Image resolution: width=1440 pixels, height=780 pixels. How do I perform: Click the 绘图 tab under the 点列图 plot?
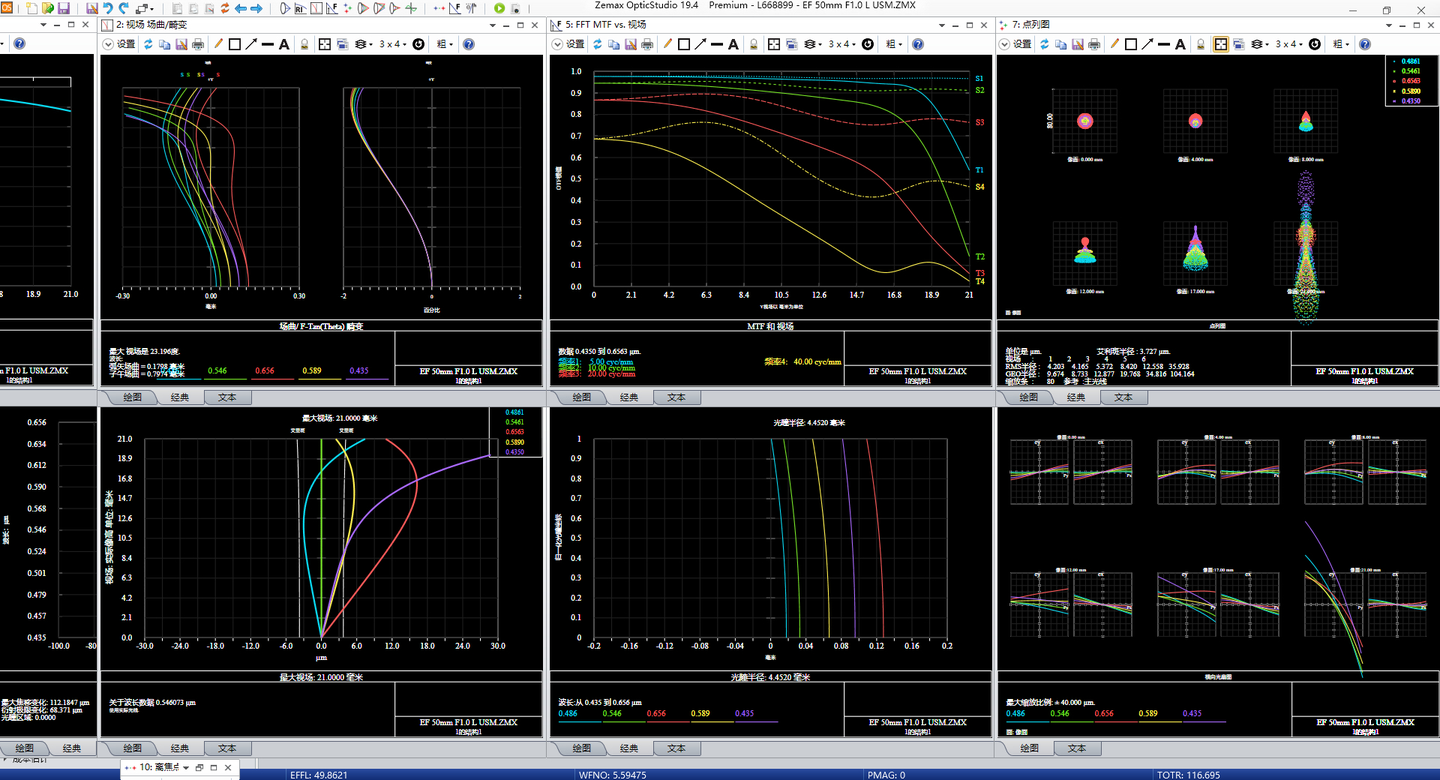1028,397
